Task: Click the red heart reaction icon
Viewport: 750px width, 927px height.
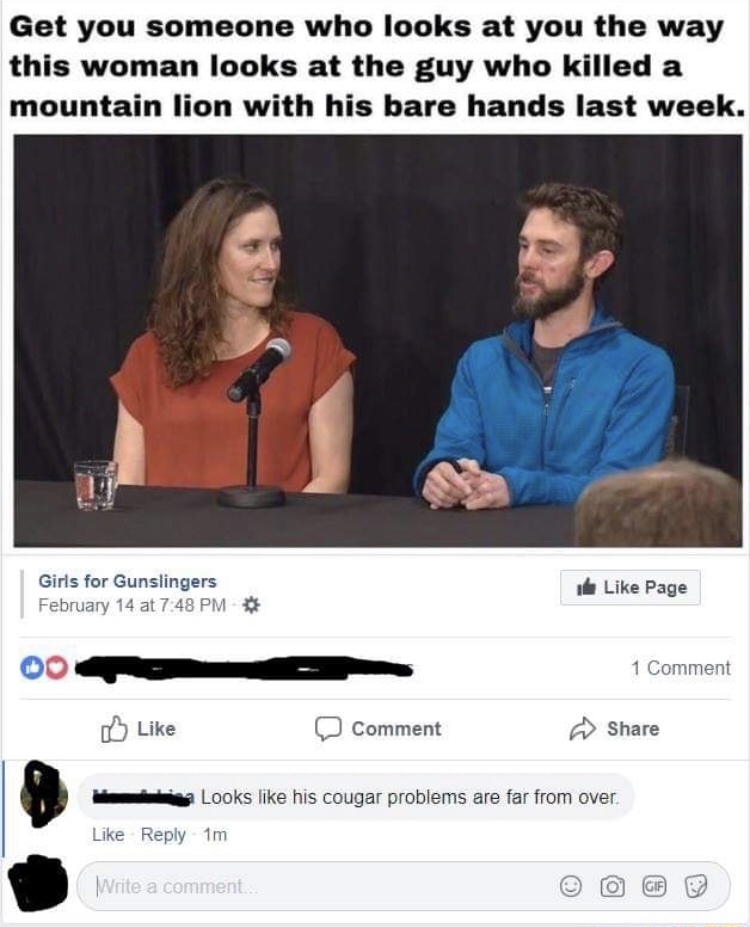Action: pos(56,668)
